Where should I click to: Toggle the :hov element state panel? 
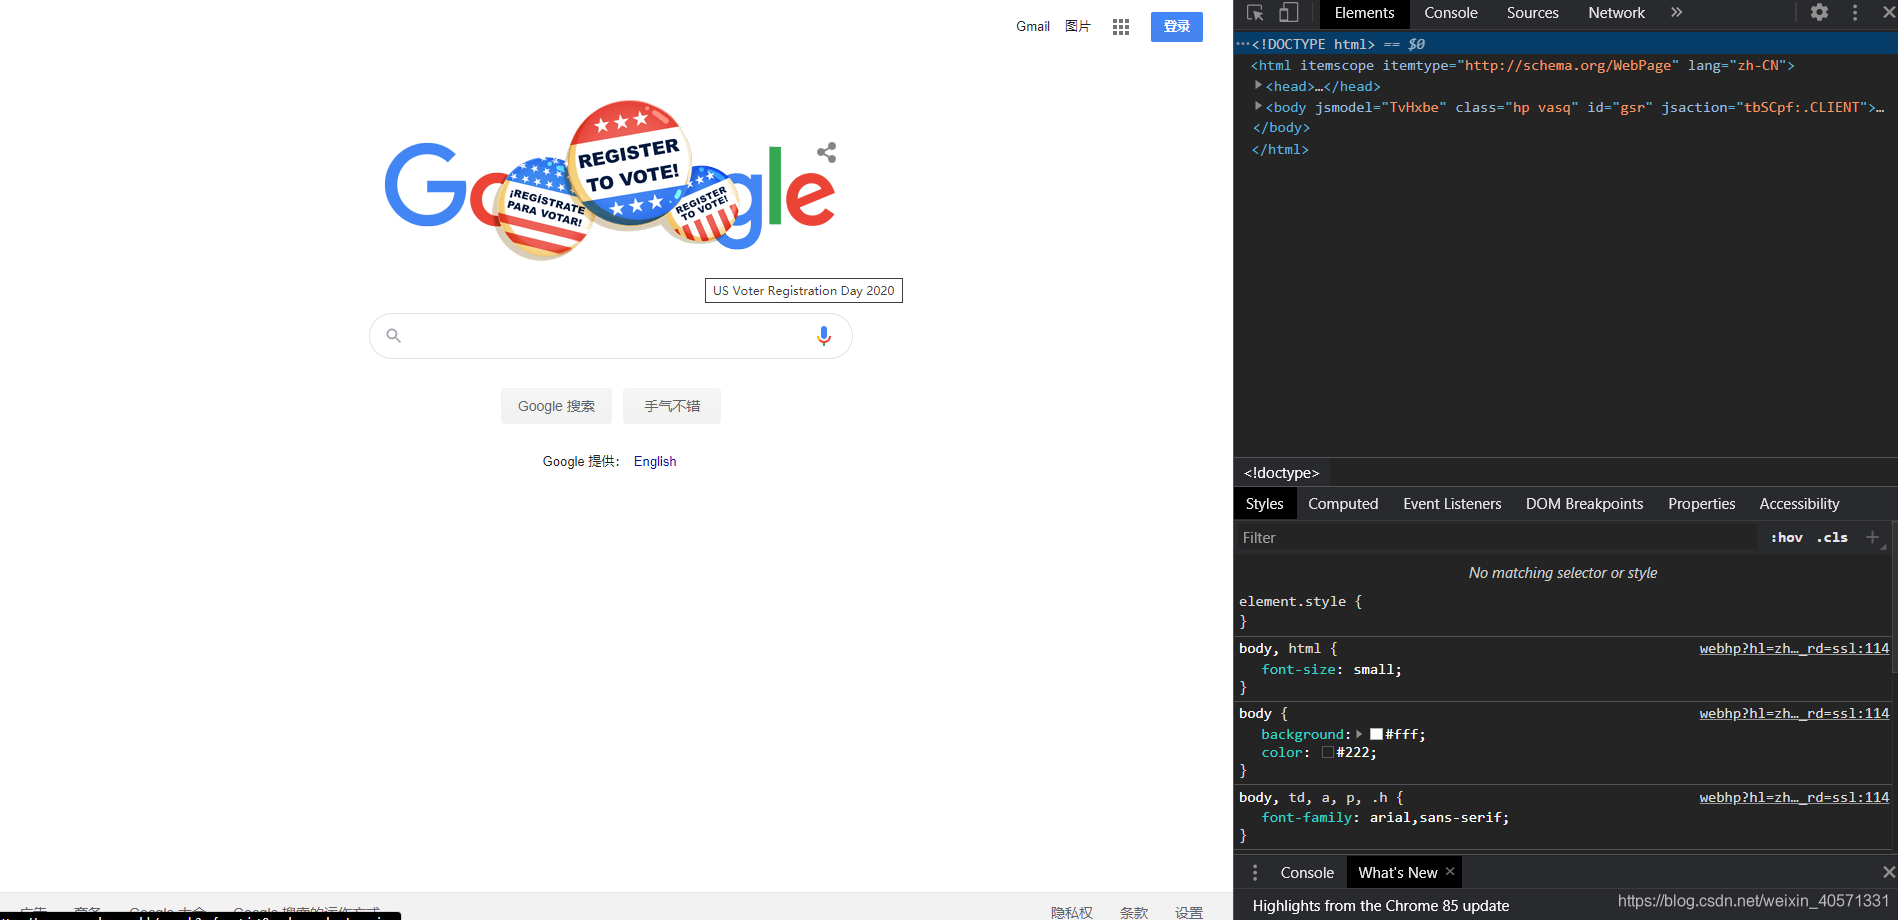(1786, 537)
